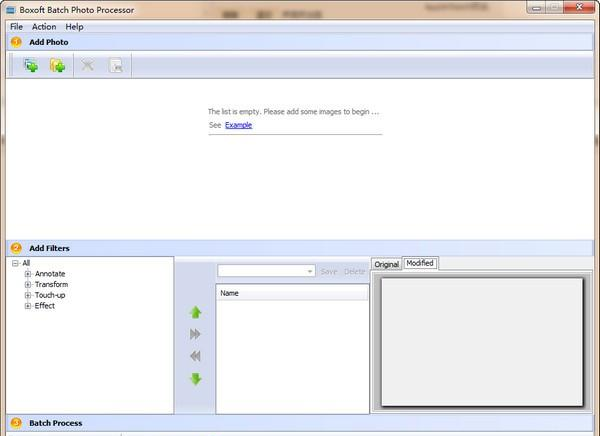This screenshot has height=436, width=600.
Task: Click the greyed Remove photo X icon
Action: coord(87,65)
